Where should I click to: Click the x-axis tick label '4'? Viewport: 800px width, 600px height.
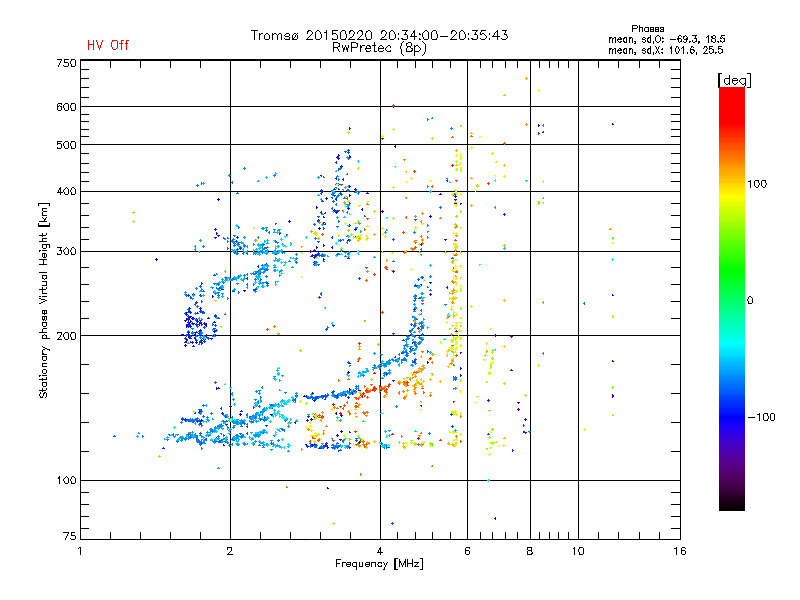pos(380,551)
